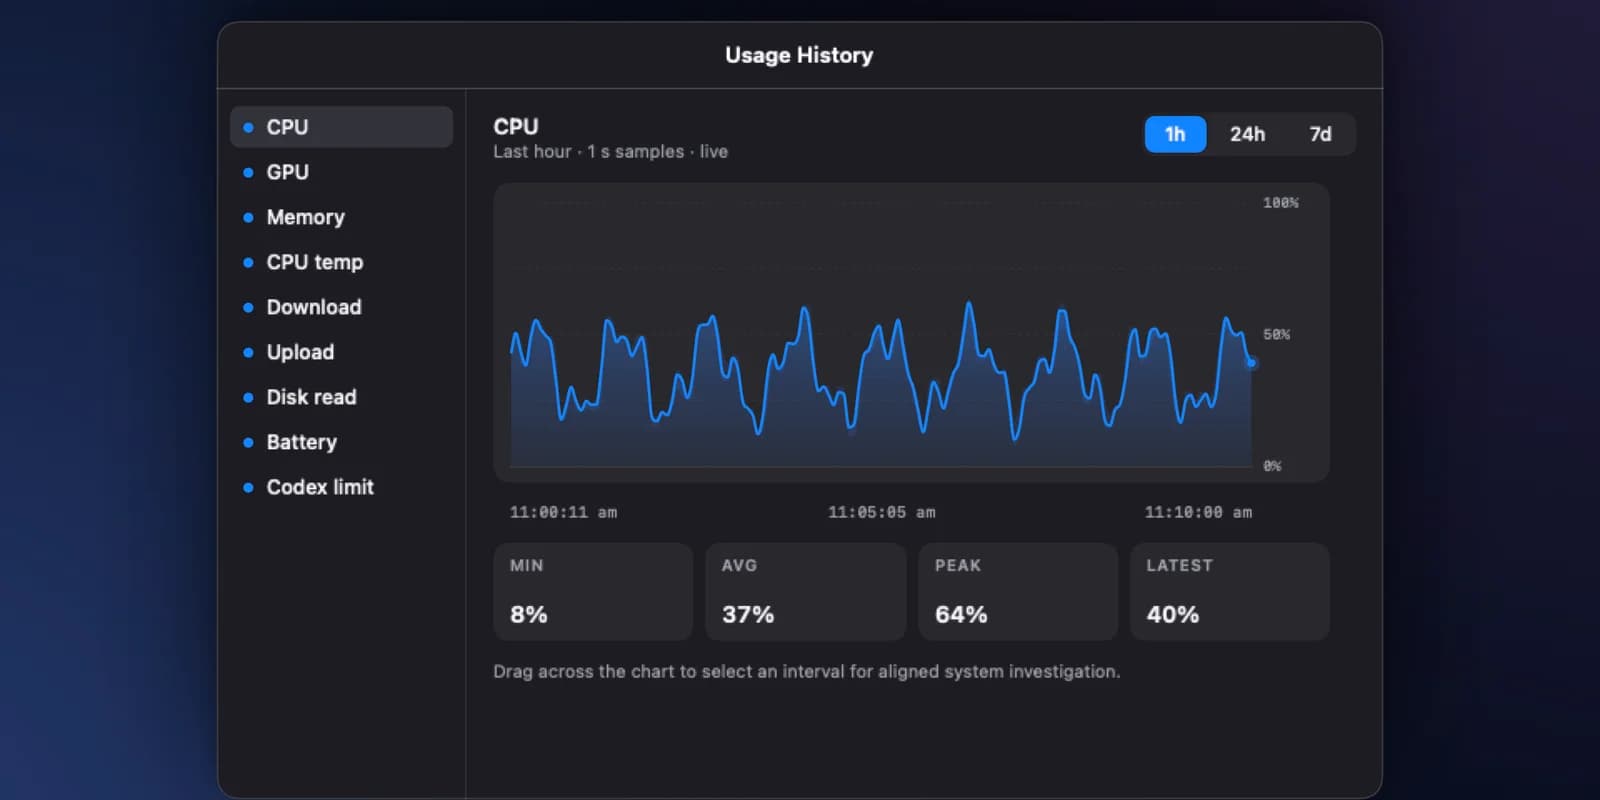Click the LATEST 40% stat card
Image resolution: width=1600 pixels, height=800 pixels.
click(1230, 591)
